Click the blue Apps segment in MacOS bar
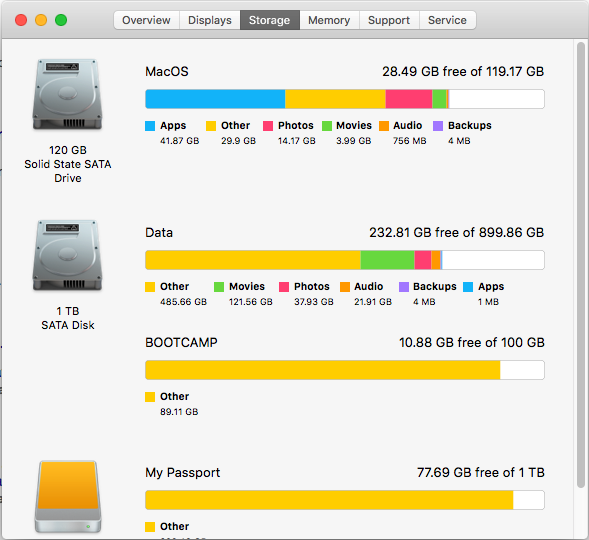The image size is (589, 540). pyautogui.click(x=215, y=99)
